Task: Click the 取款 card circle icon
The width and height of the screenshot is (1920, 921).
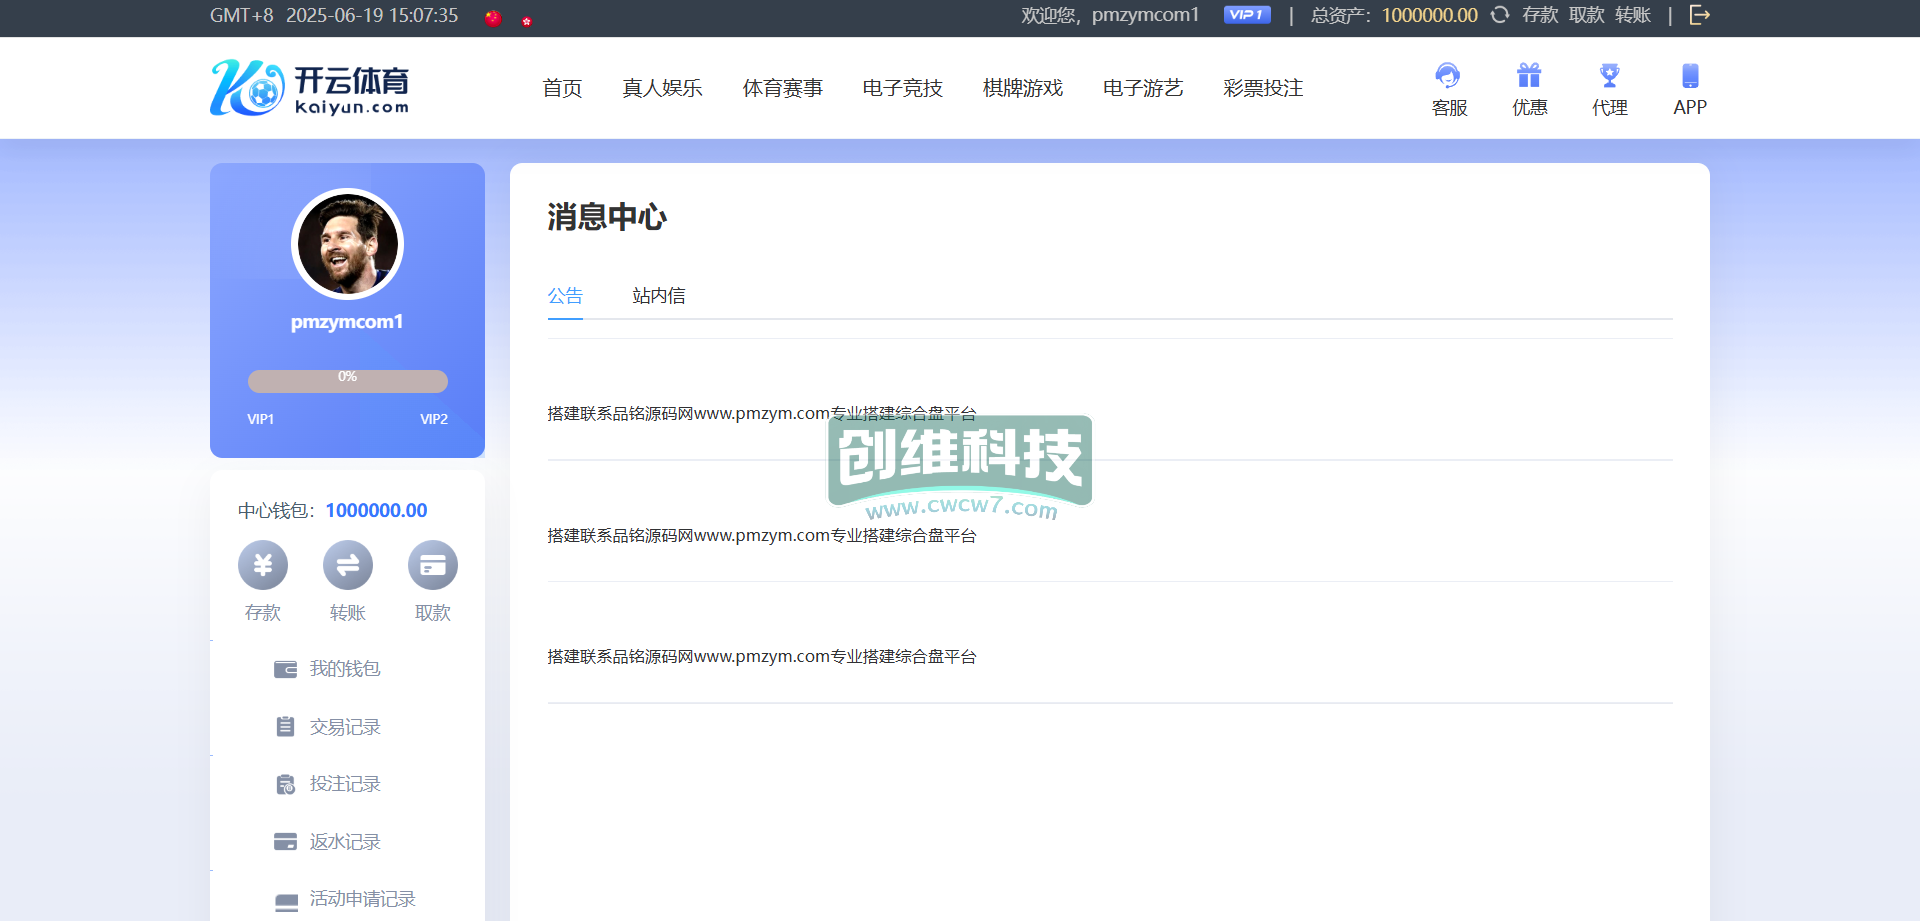Action: click(433, 566)
